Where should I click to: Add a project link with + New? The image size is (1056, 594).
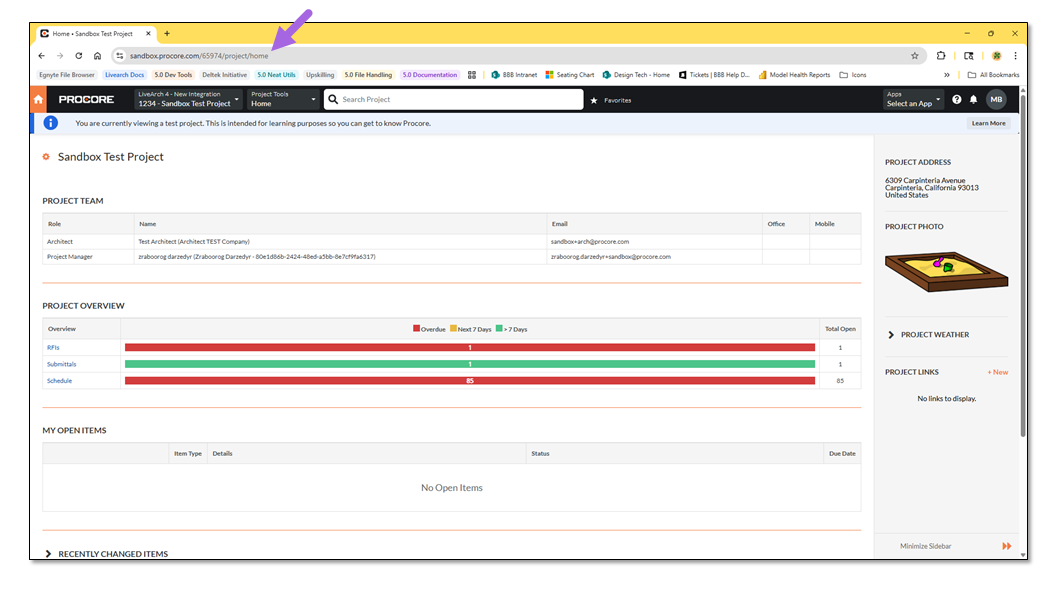tap(998, 372)
